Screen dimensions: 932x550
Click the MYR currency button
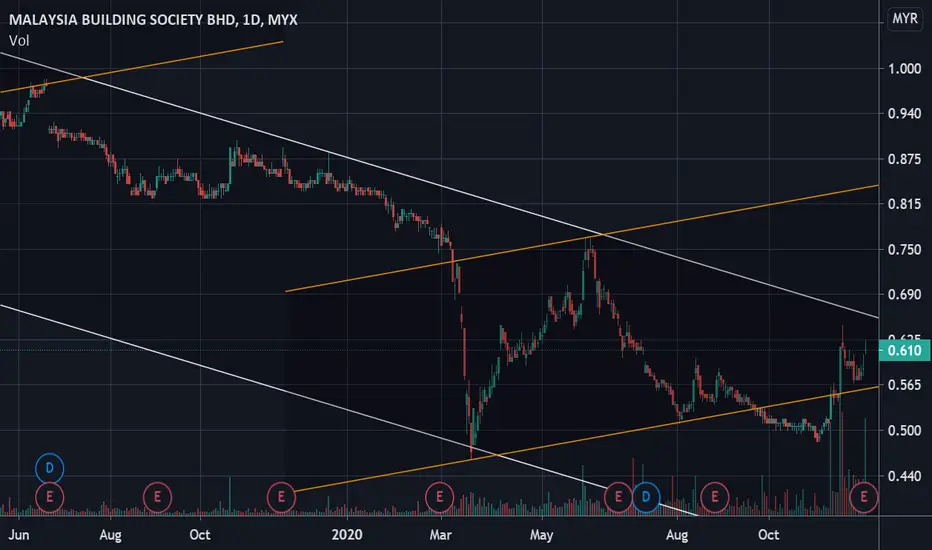905,19
